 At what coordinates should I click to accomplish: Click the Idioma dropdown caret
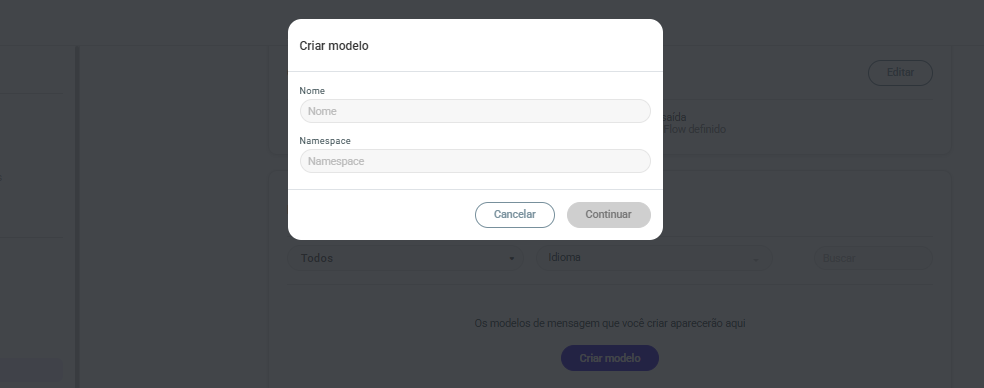756,259
